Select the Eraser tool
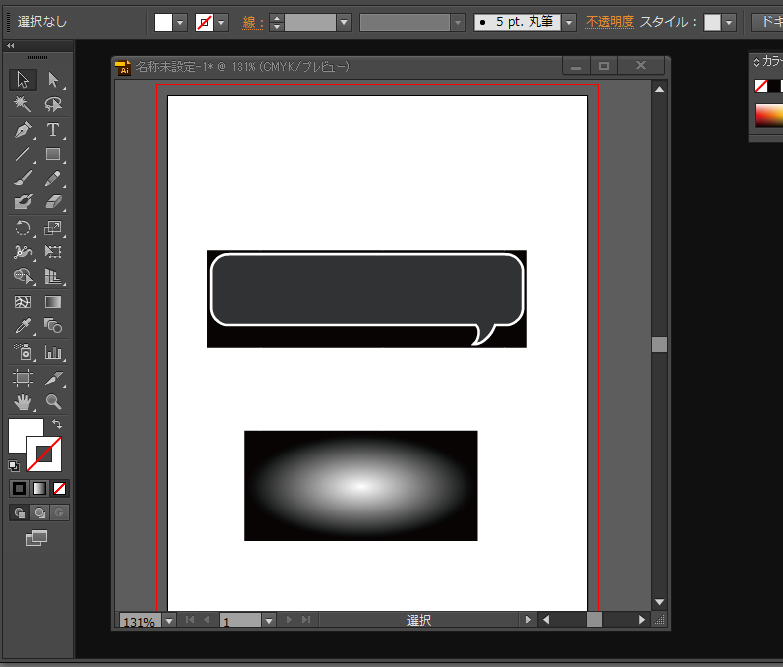 coord(53,202)
